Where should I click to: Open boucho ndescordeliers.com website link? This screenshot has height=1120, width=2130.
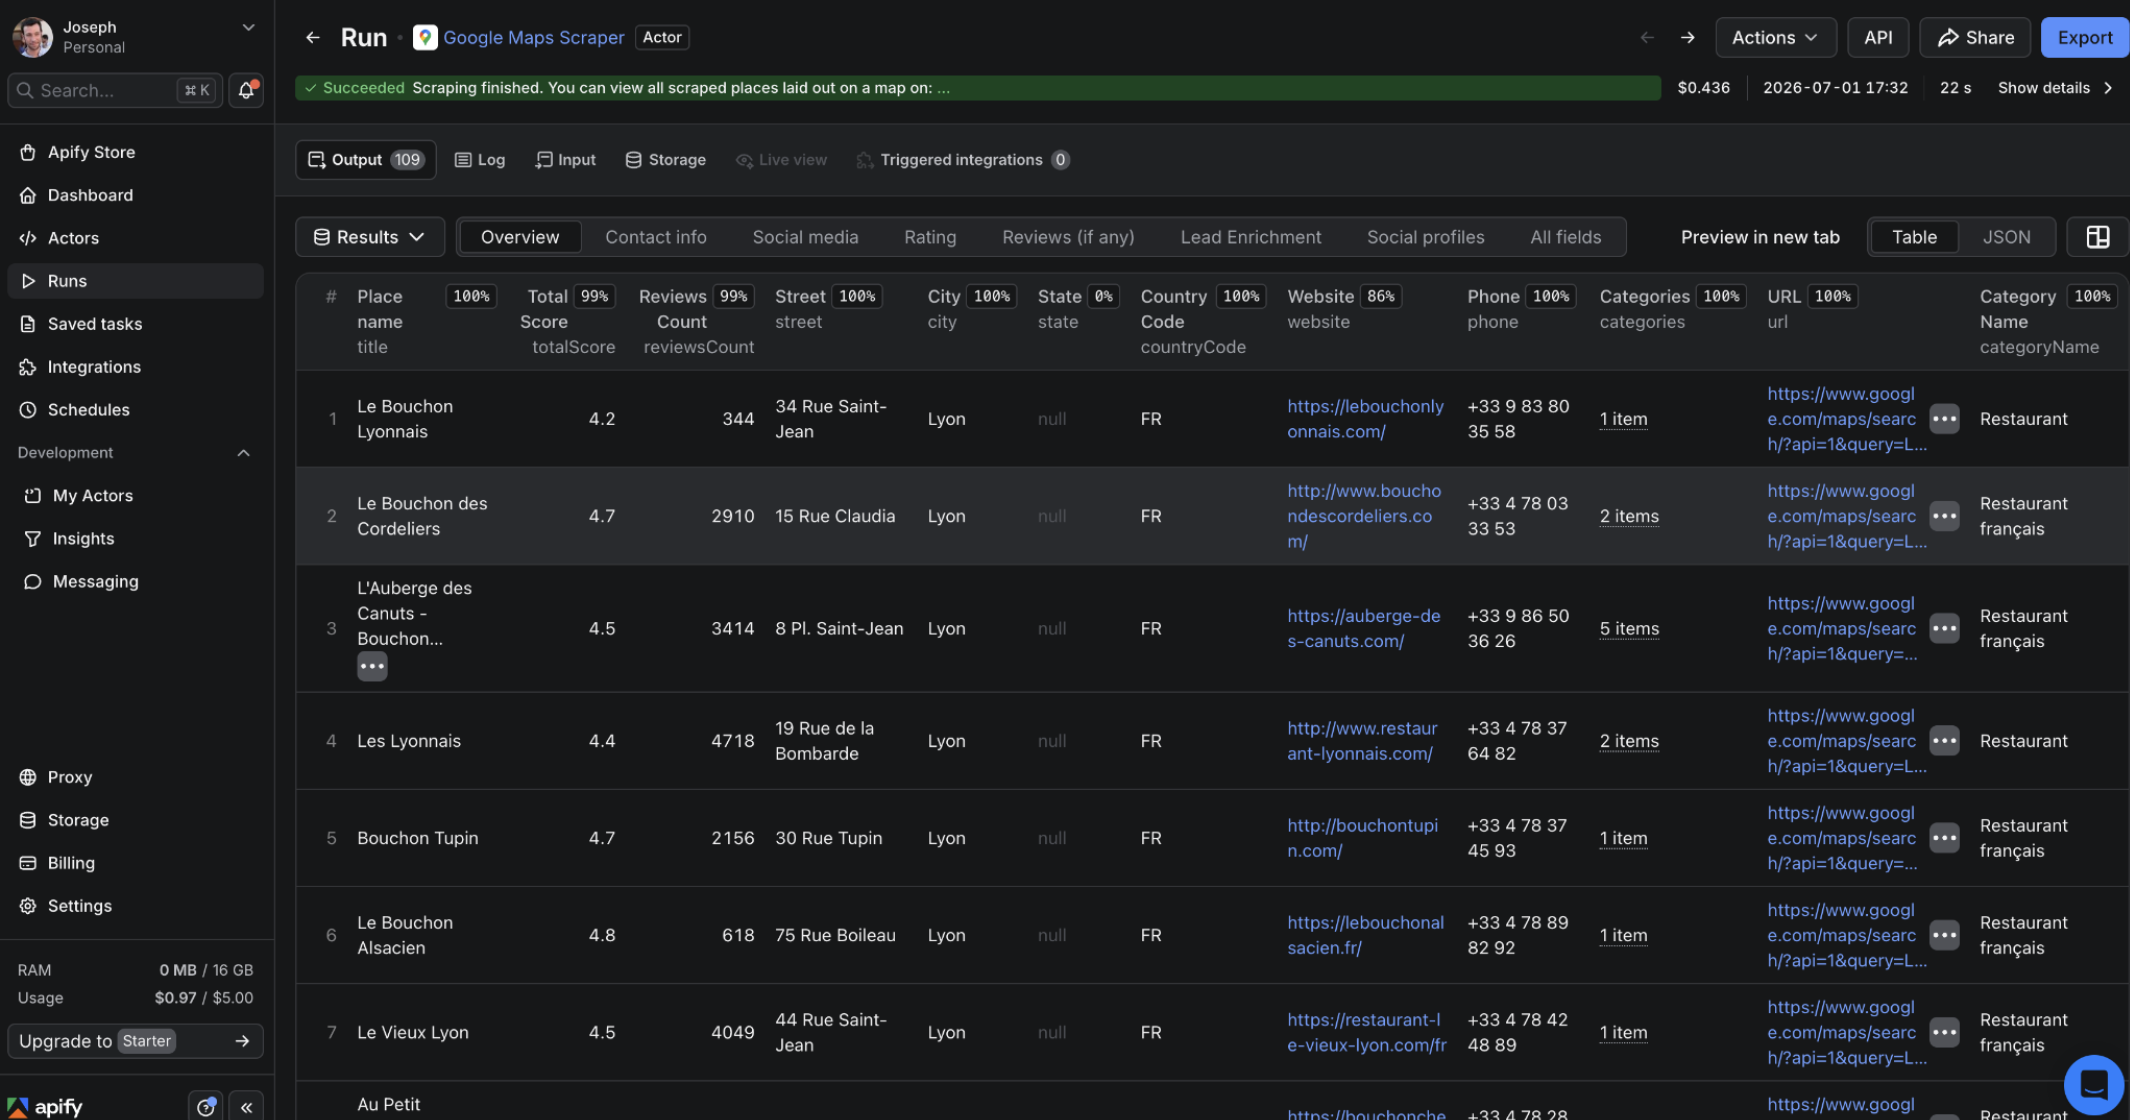tap(1364, 516)
